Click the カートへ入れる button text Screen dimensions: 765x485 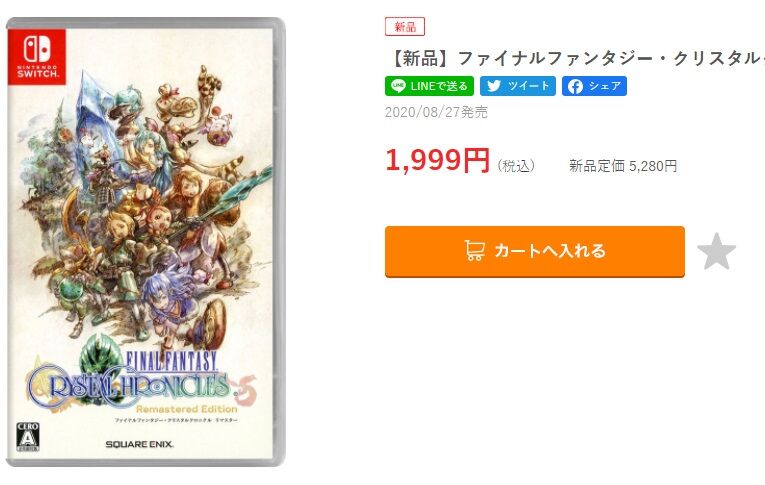(550, 251)
